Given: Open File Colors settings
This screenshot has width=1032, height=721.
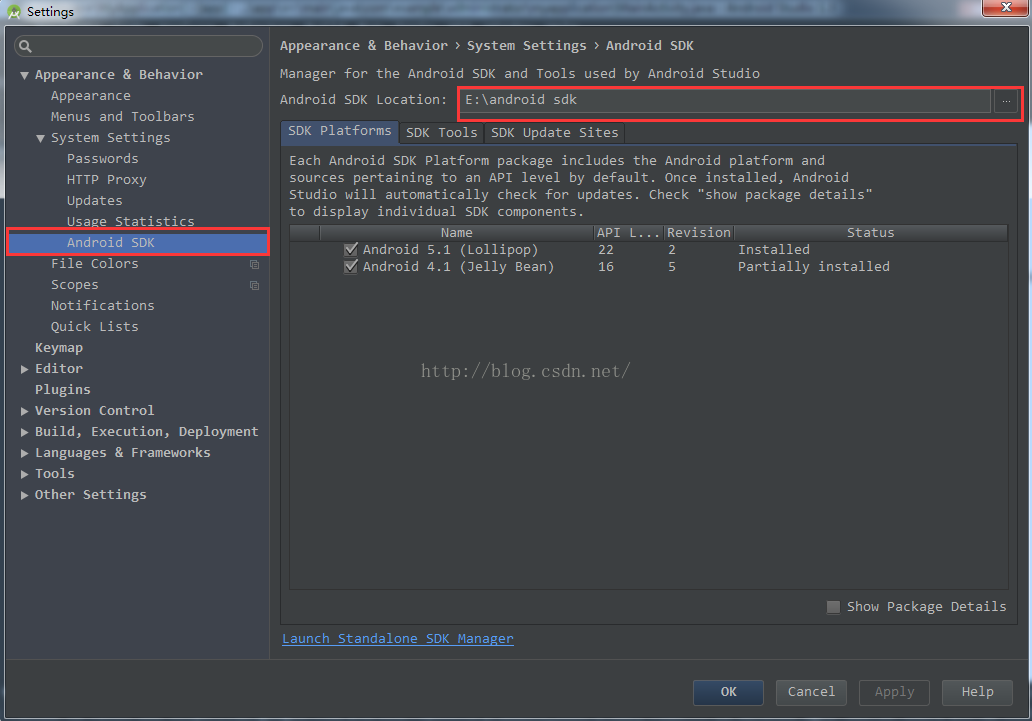Looking at the screenshot, I should click(x=95, y=264).
